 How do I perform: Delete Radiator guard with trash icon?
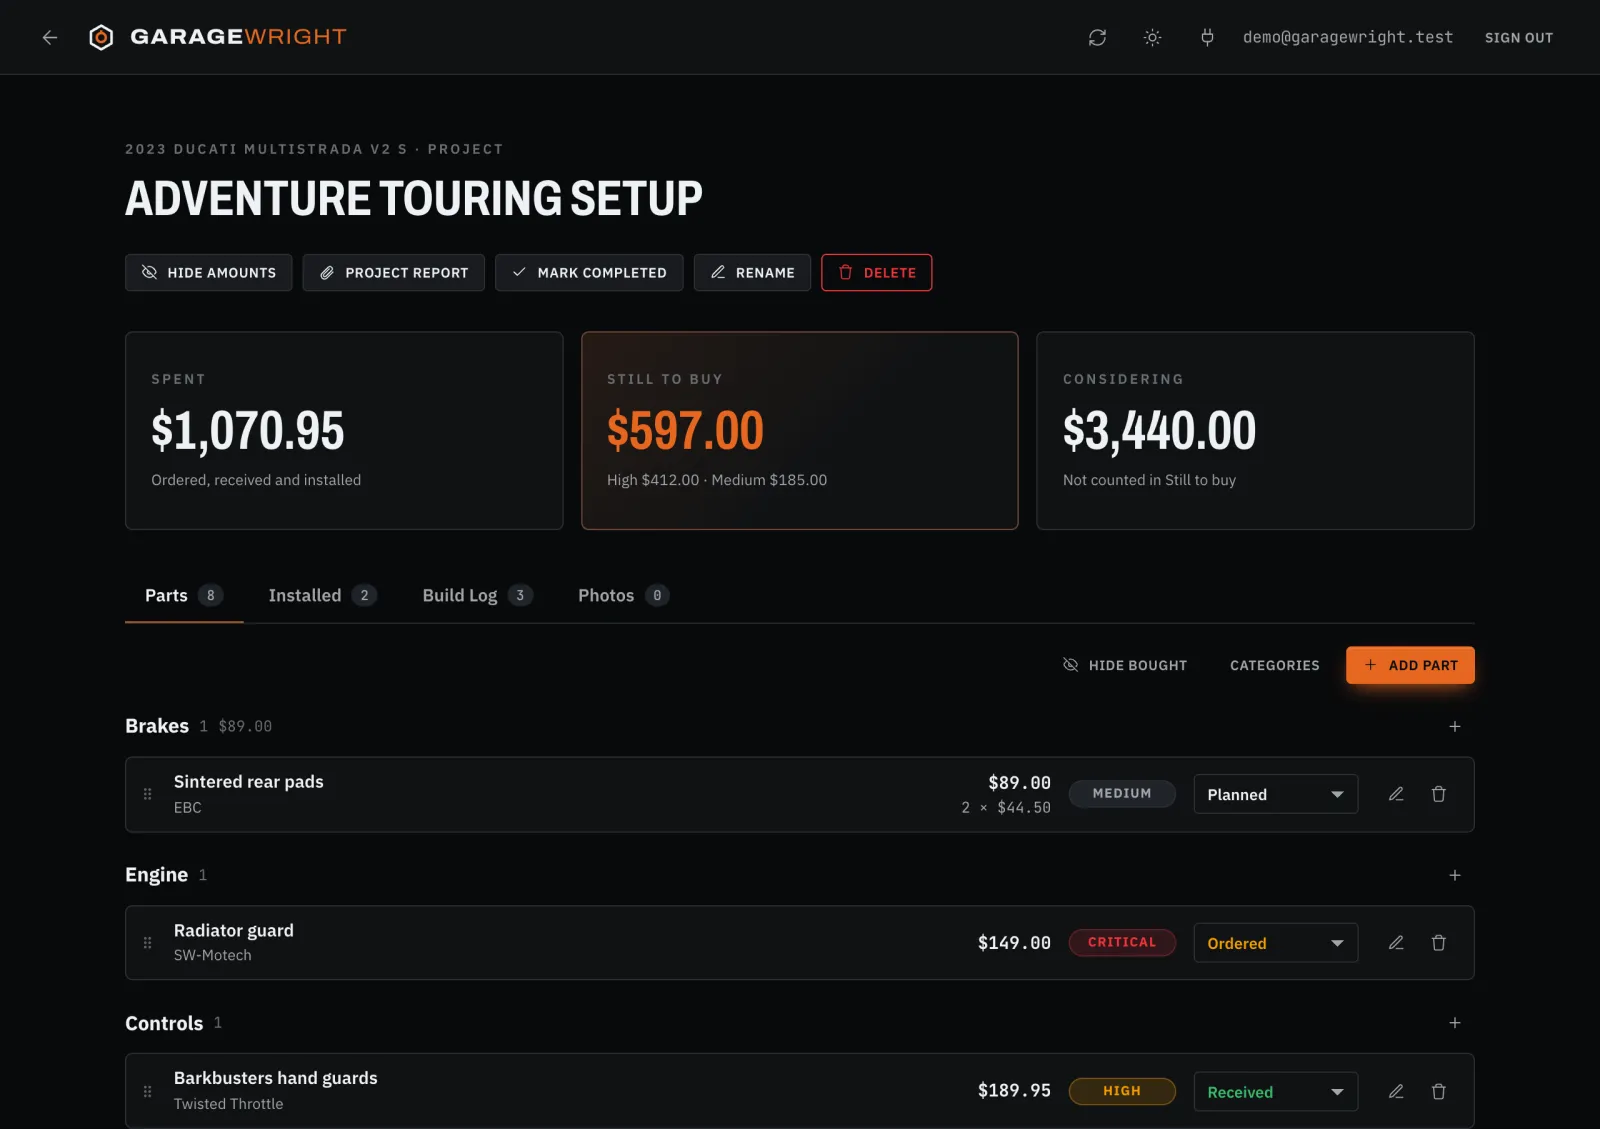1438,943
